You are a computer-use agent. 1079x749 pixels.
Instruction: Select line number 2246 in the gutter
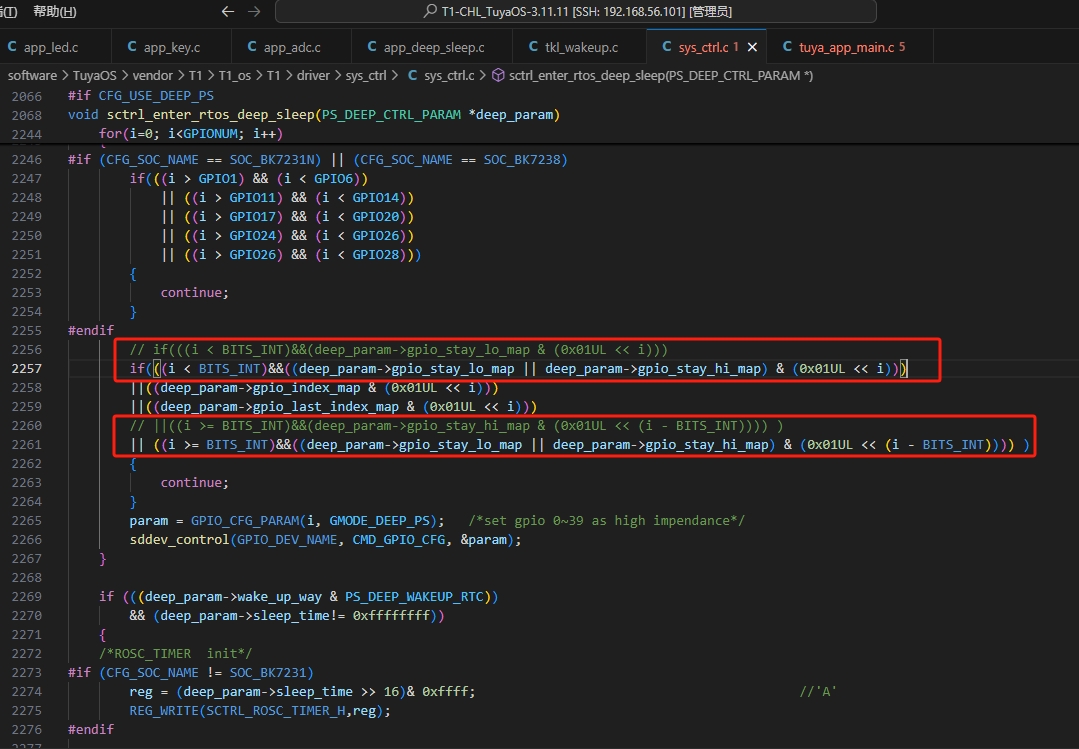click(x=27, y=160)
